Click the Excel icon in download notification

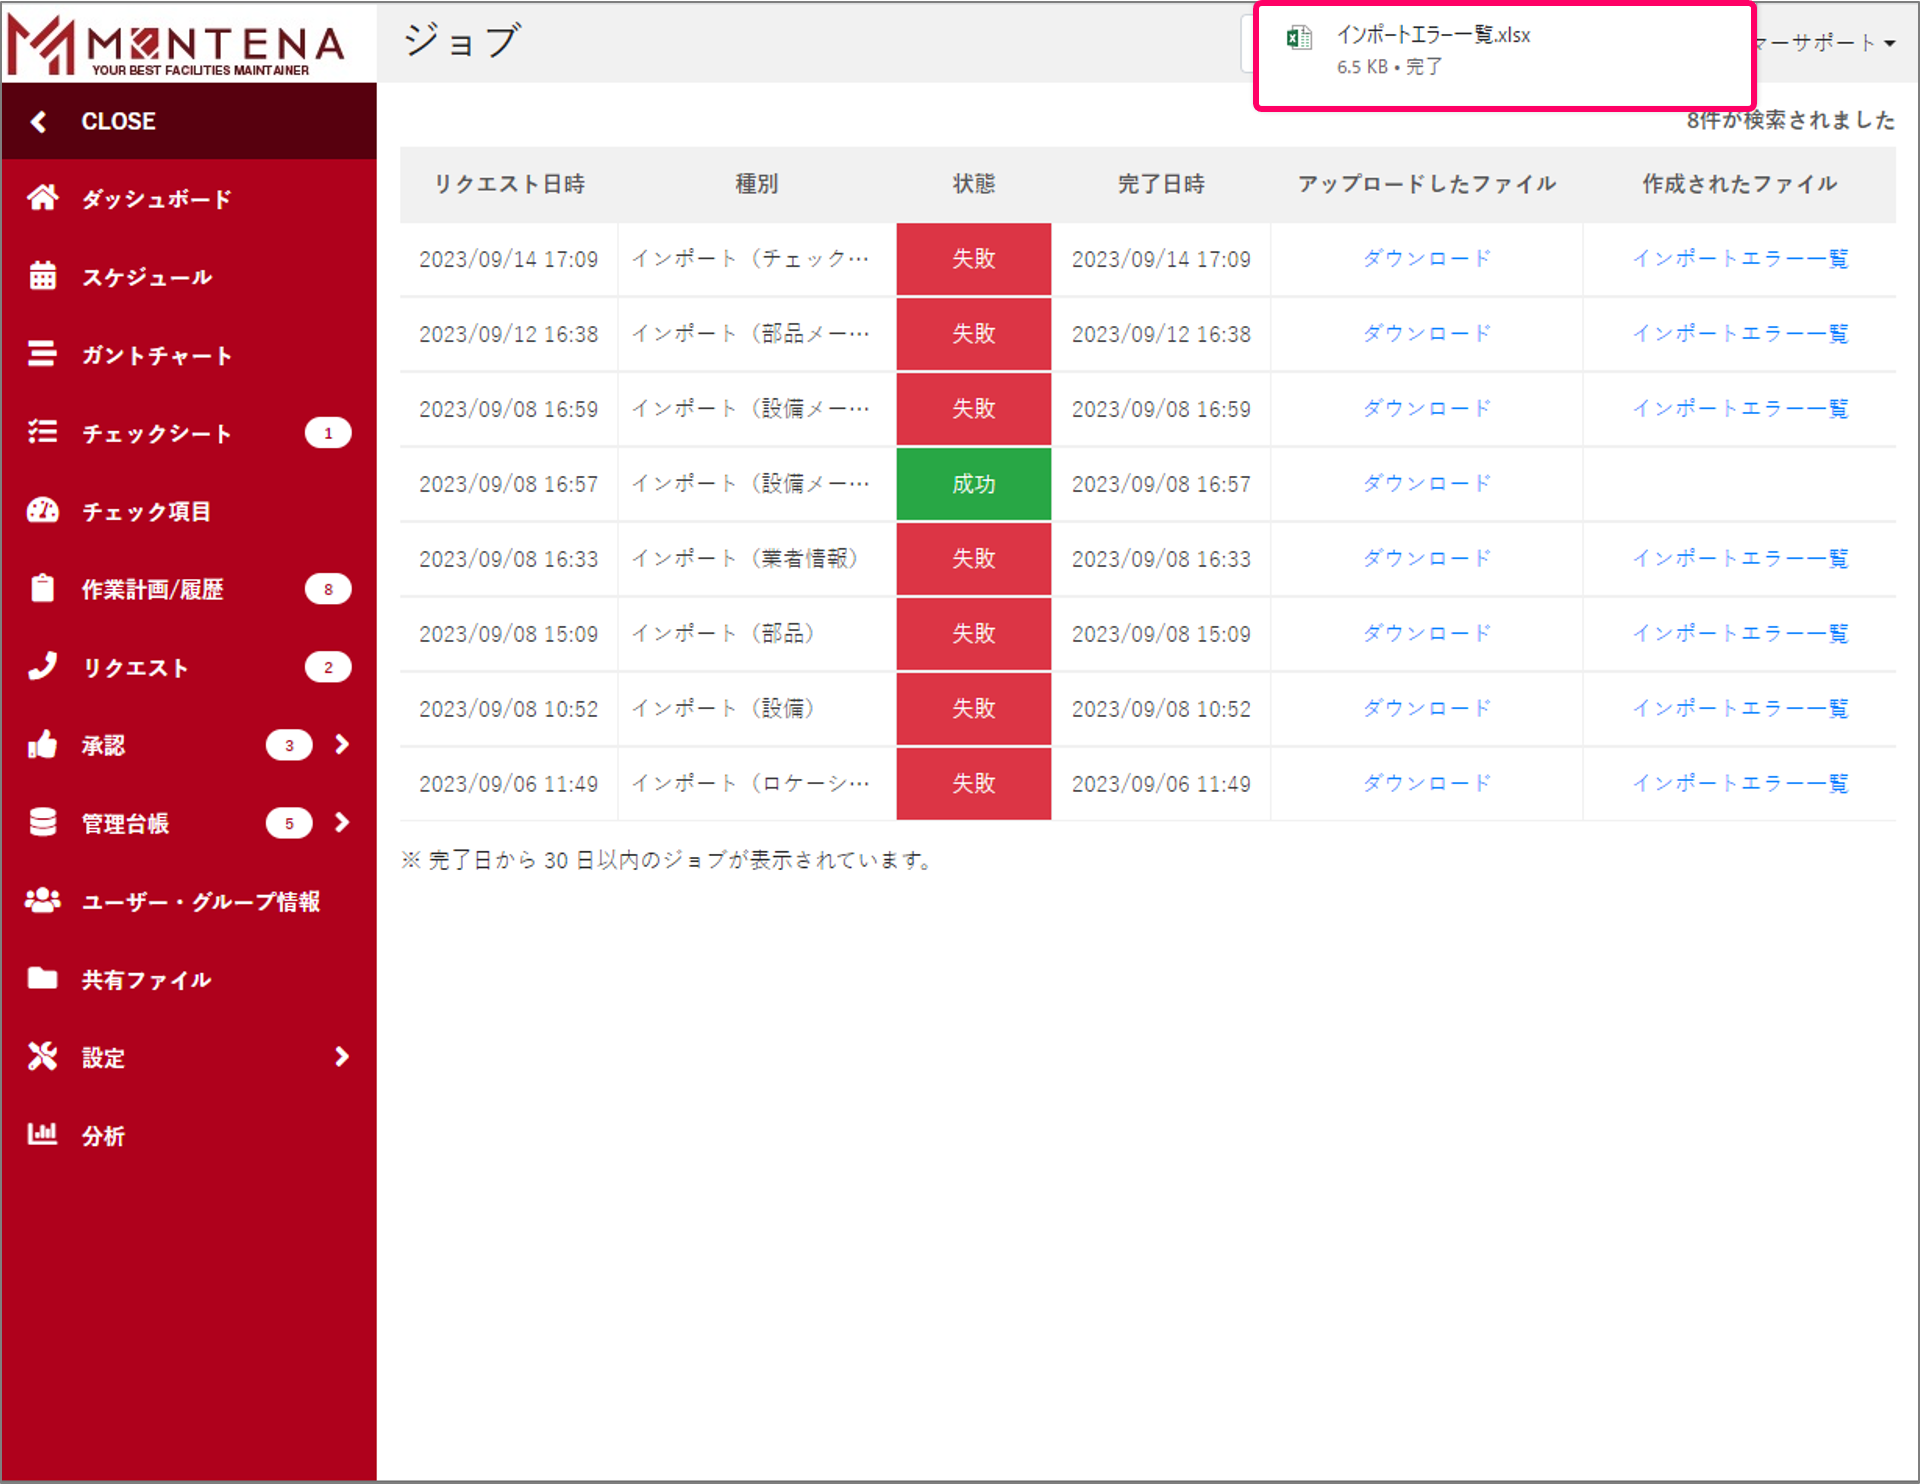click(x=1299, y=36)
